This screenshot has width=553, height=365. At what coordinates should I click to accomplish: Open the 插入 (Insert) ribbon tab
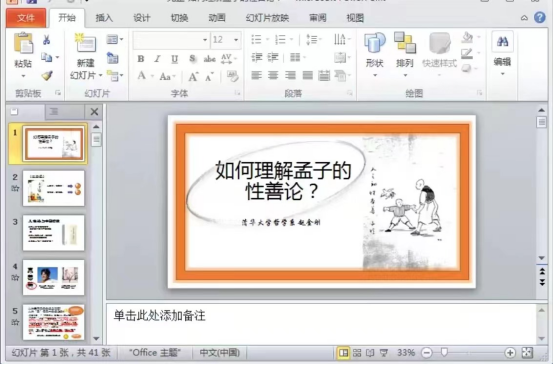click(x=104, y=18)
